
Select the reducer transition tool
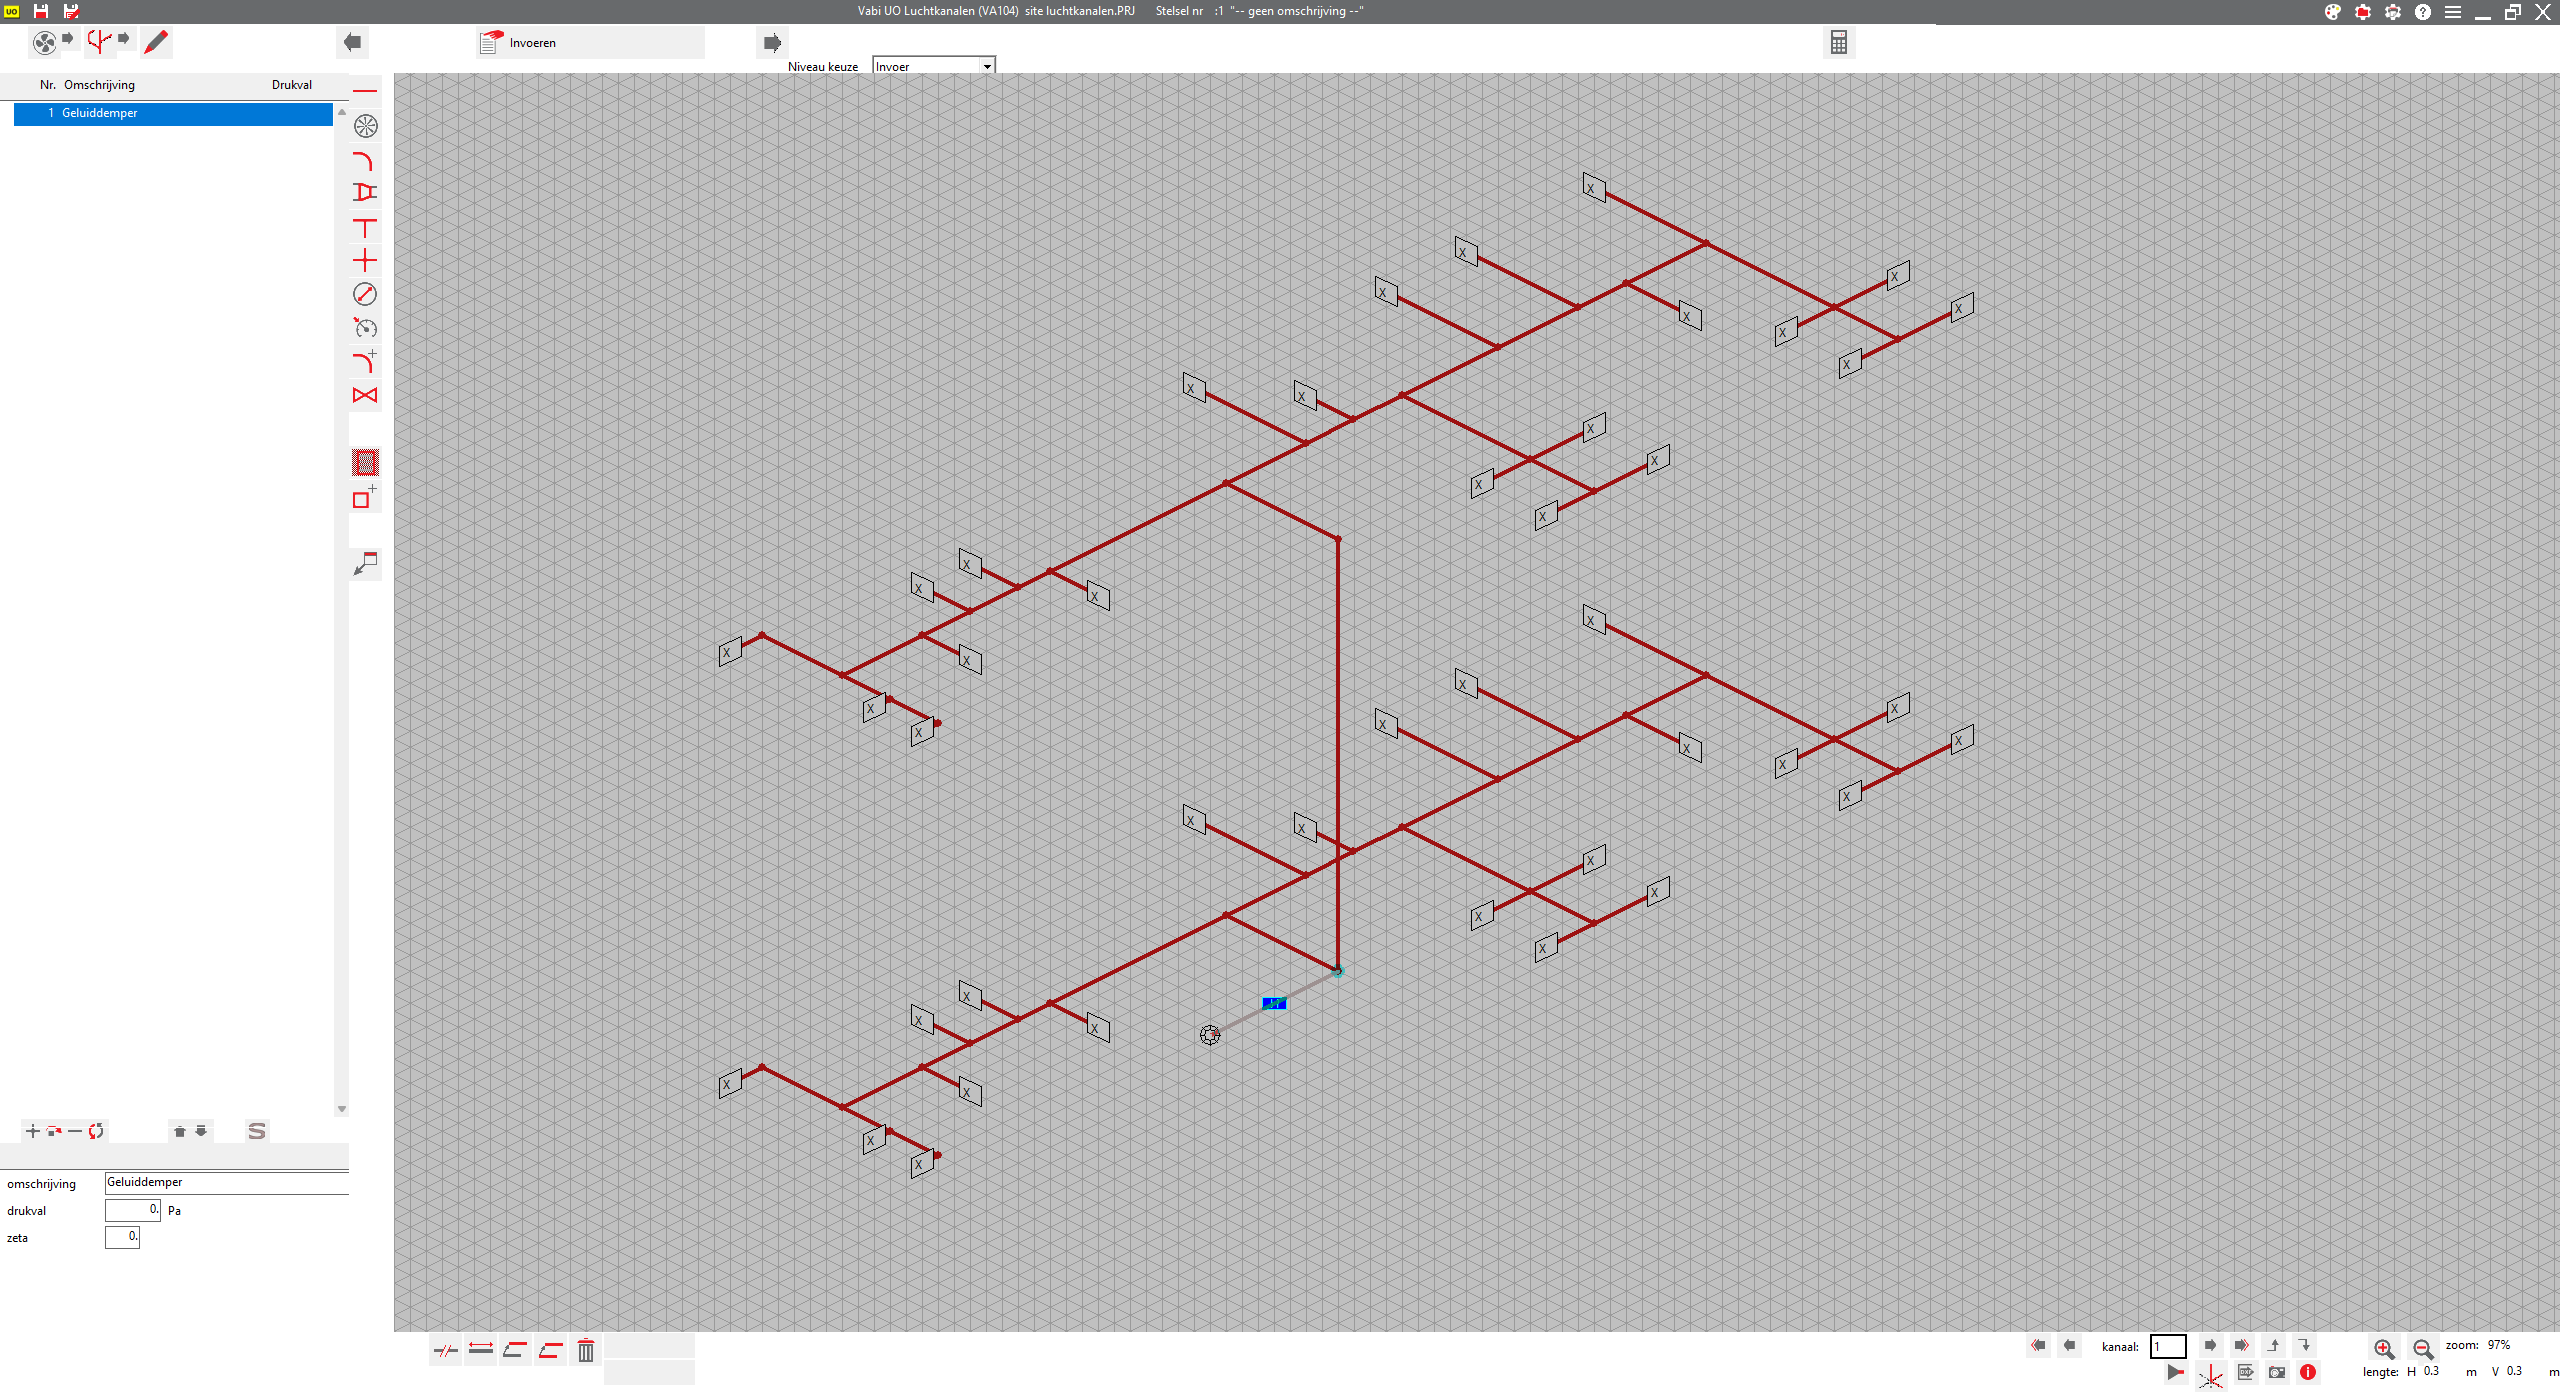tap(365, 192)
